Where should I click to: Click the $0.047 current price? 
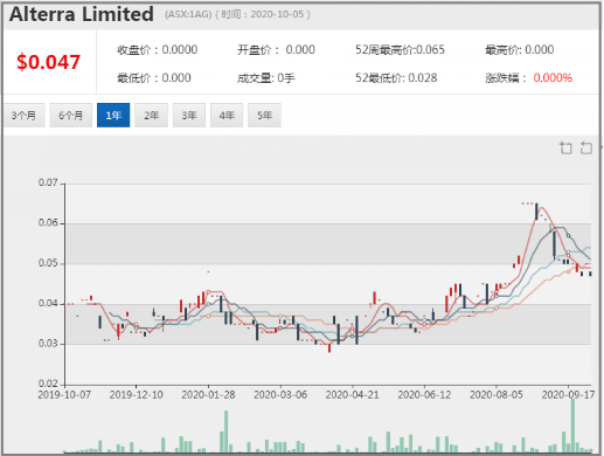49,62
